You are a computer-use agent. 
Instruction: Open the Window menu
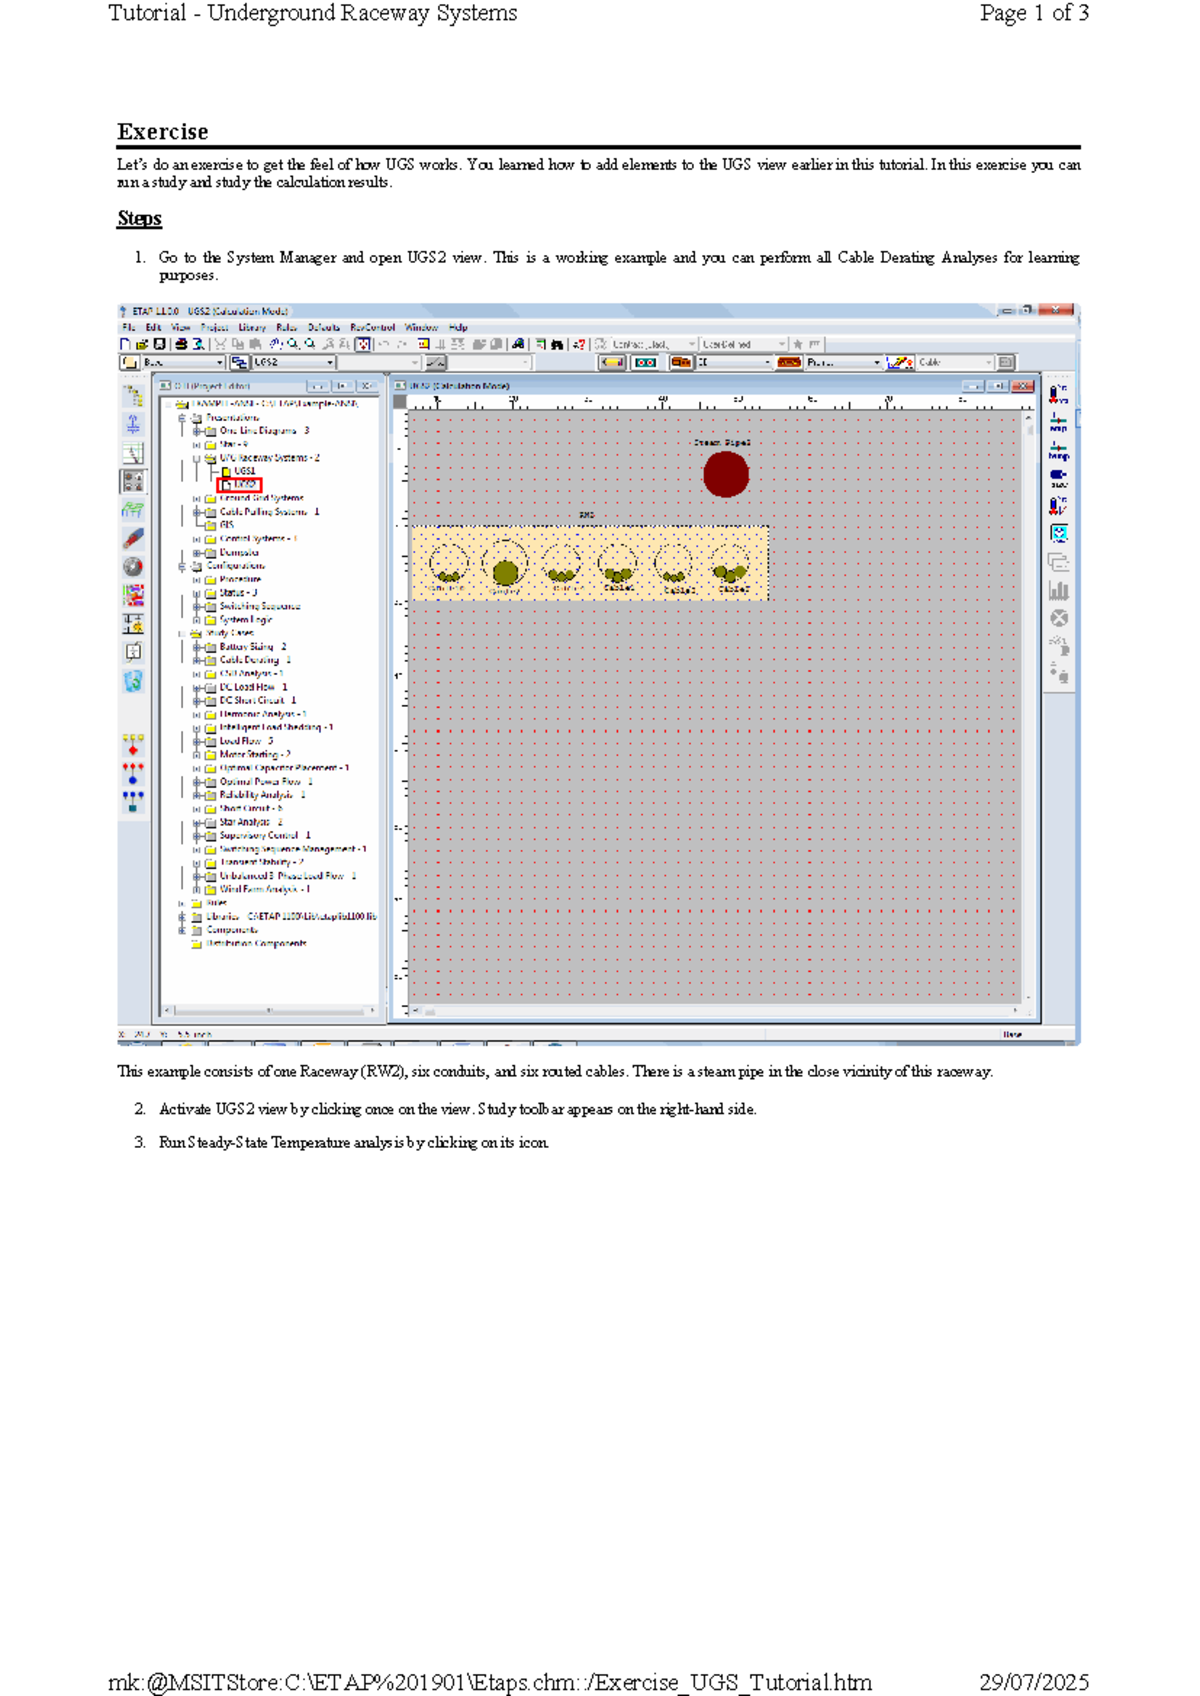pyautogui.click(x=421, y=327)
